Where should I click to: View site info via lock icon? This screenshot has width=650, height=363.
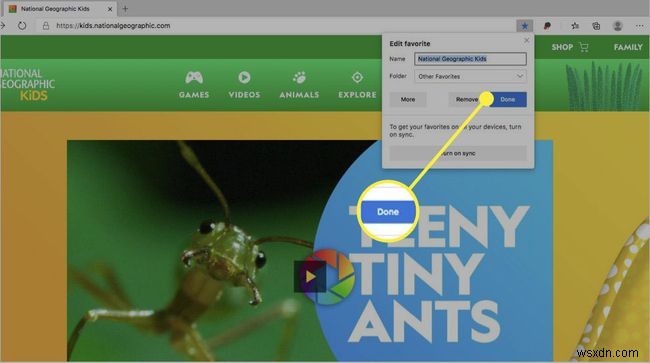(x=46, y=26)
